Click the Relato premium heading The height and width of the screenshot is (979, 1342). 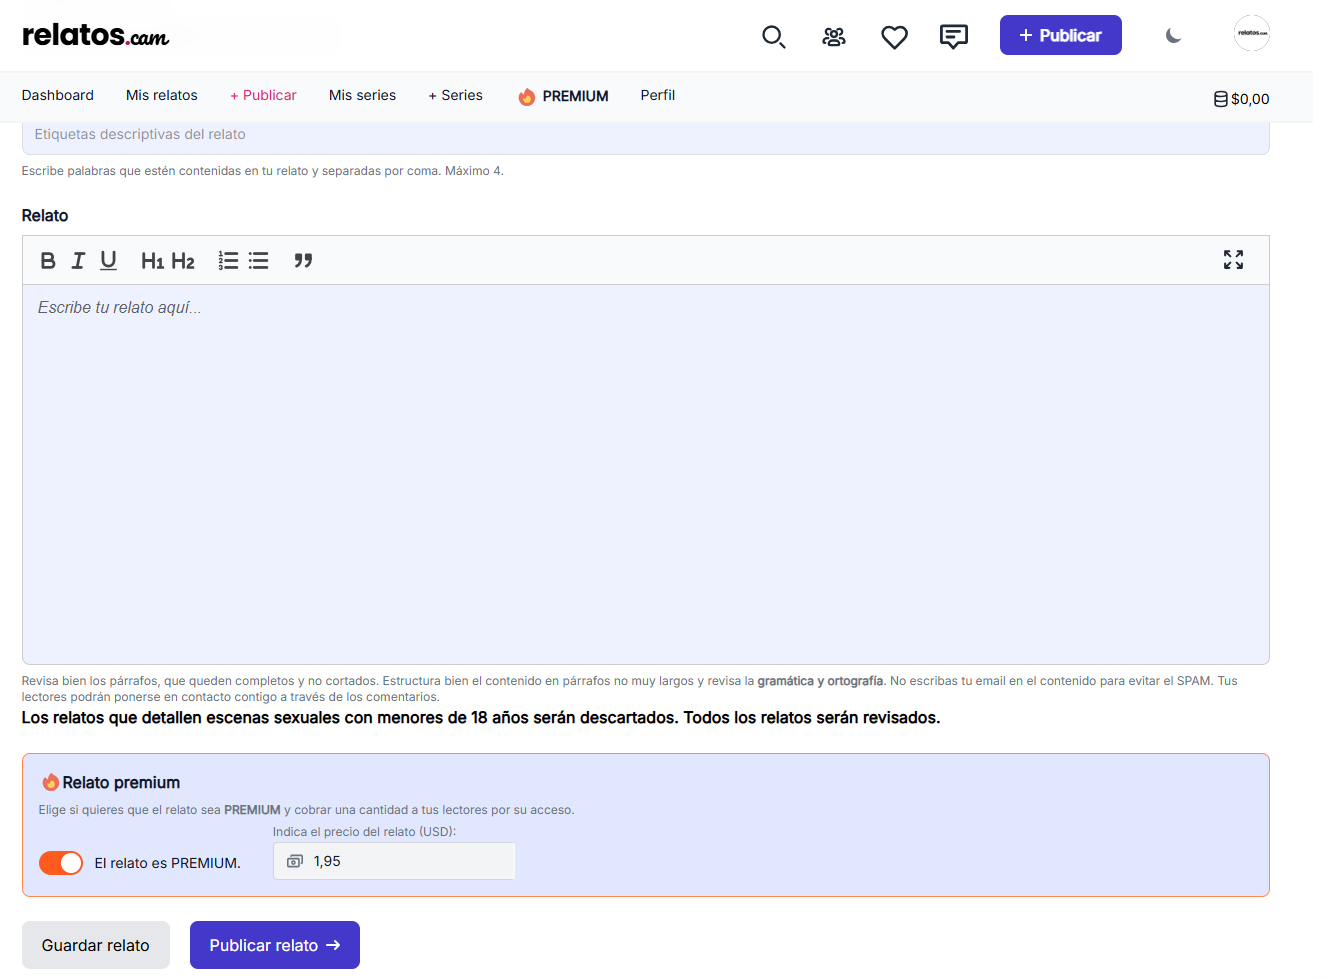tap(121, 782)
